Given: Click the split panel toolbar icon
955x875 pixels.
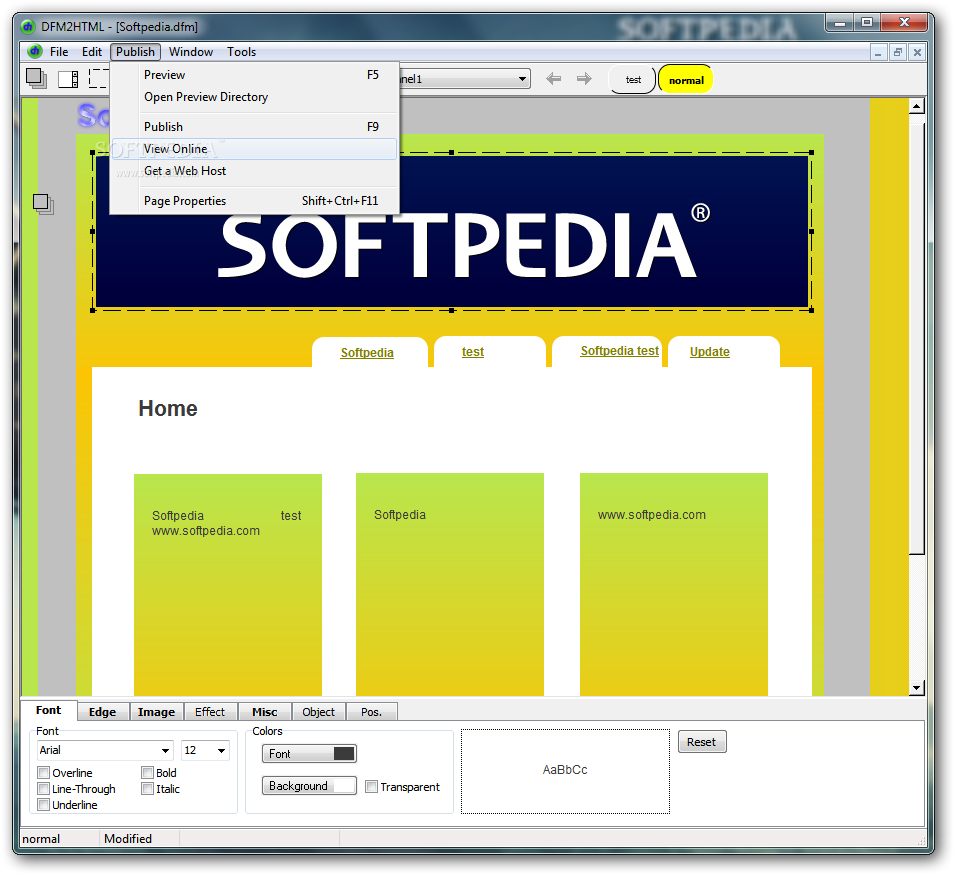Looking at the screenshot, I should click(x=68, y=79).
